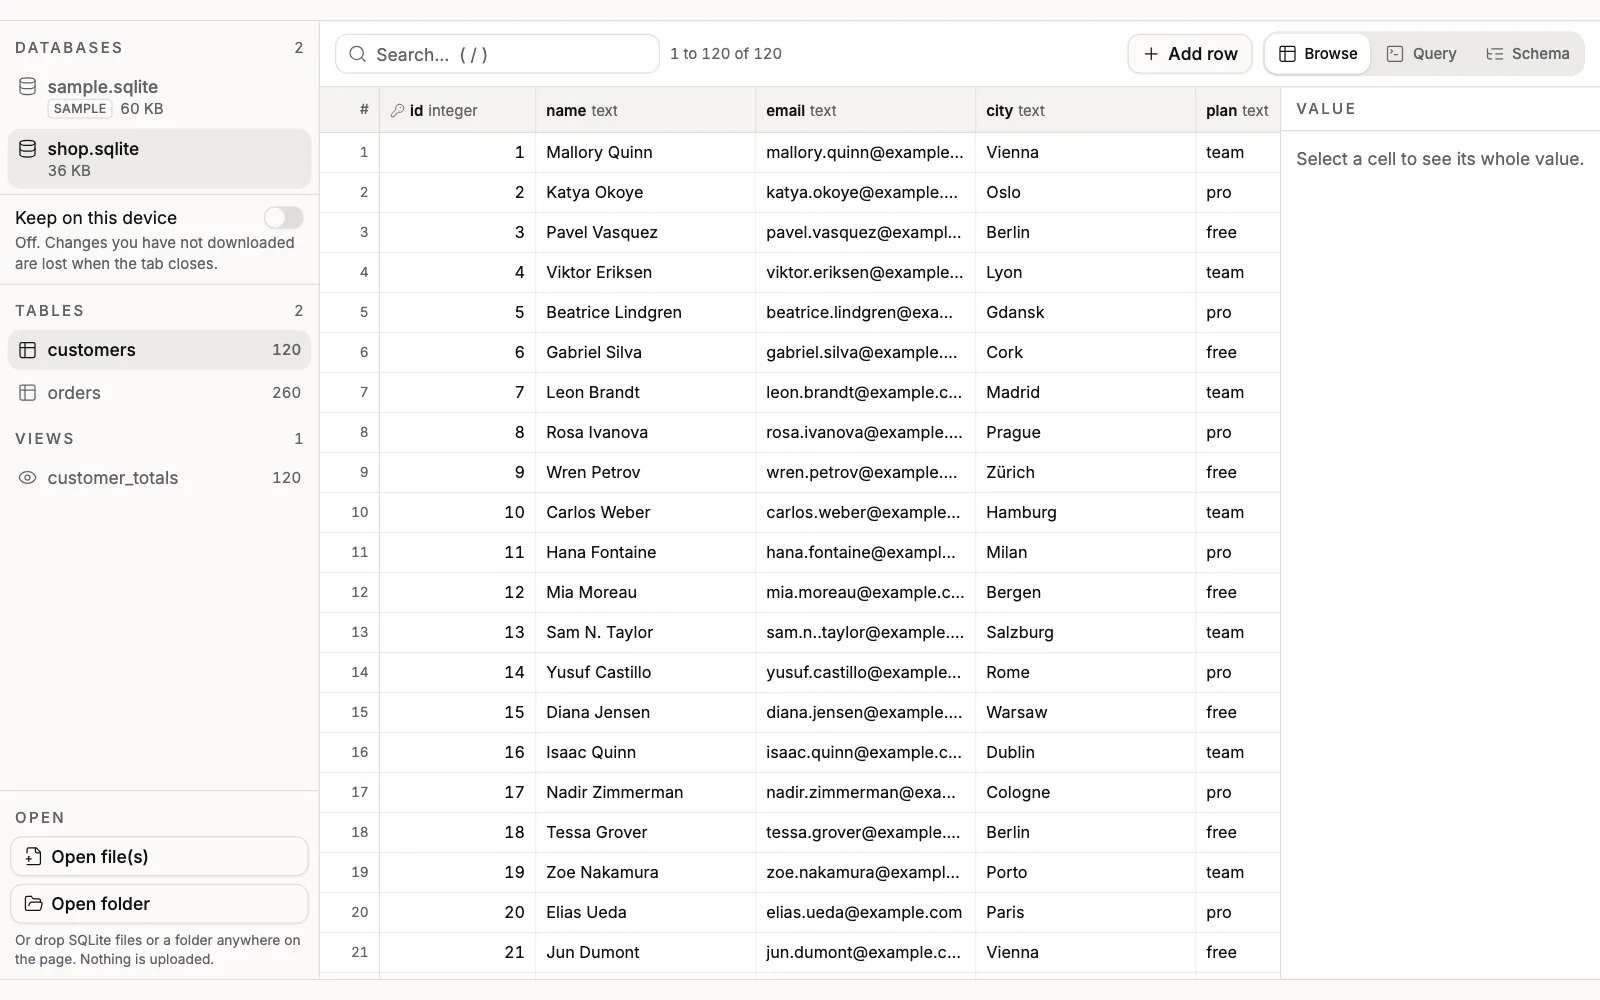Click the Gdansk city cell
Screen dimensions: 1600x1000
(1085, 313)
